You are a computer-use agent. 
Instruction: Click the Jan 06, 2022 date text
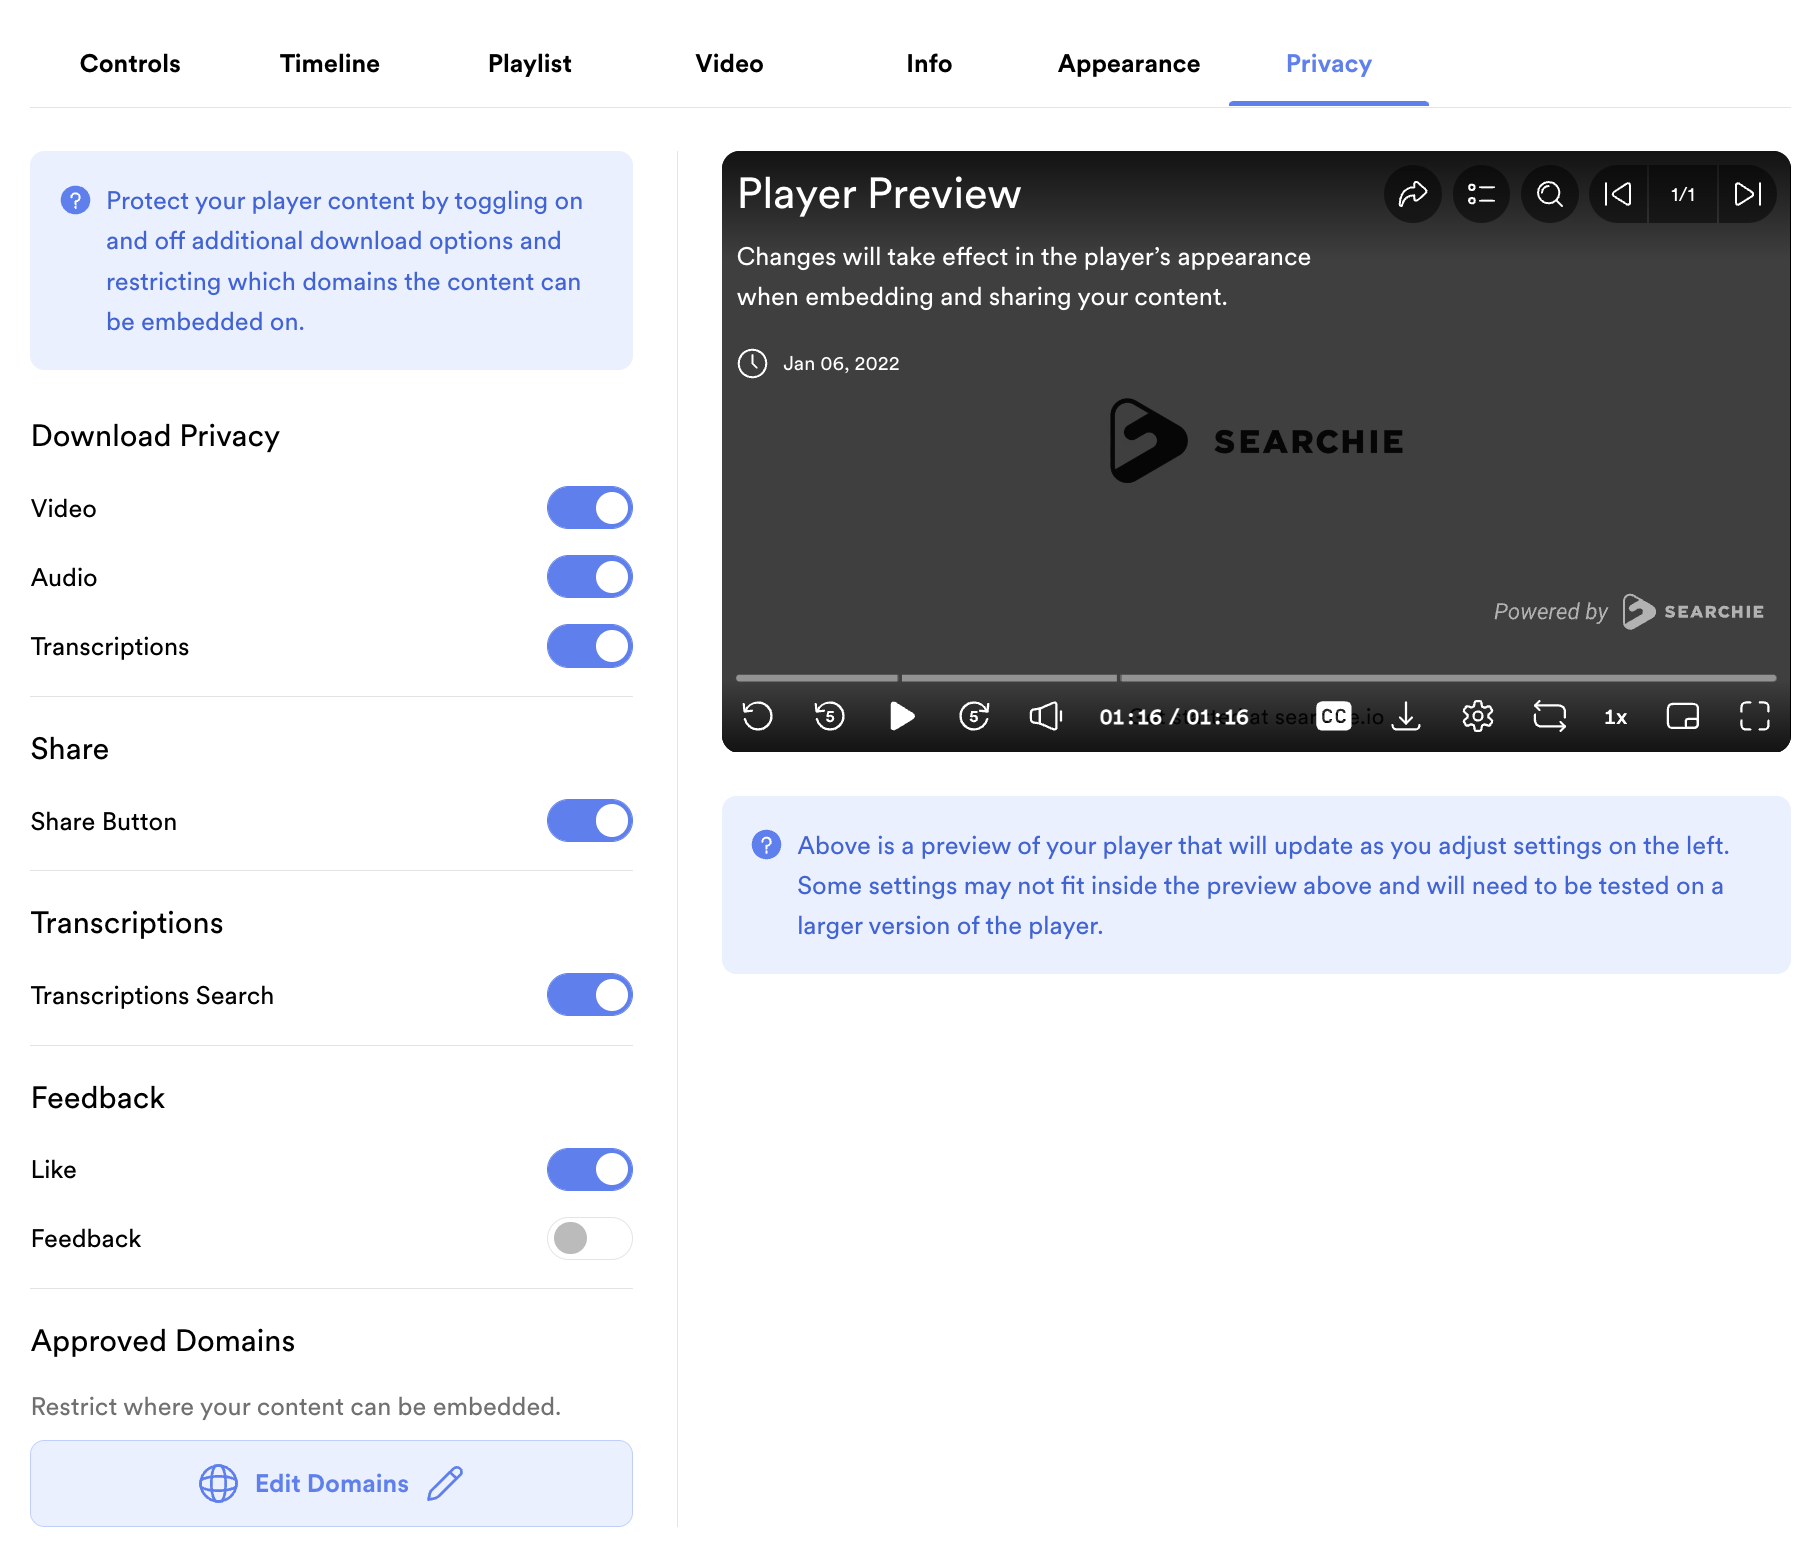[841, 364]
